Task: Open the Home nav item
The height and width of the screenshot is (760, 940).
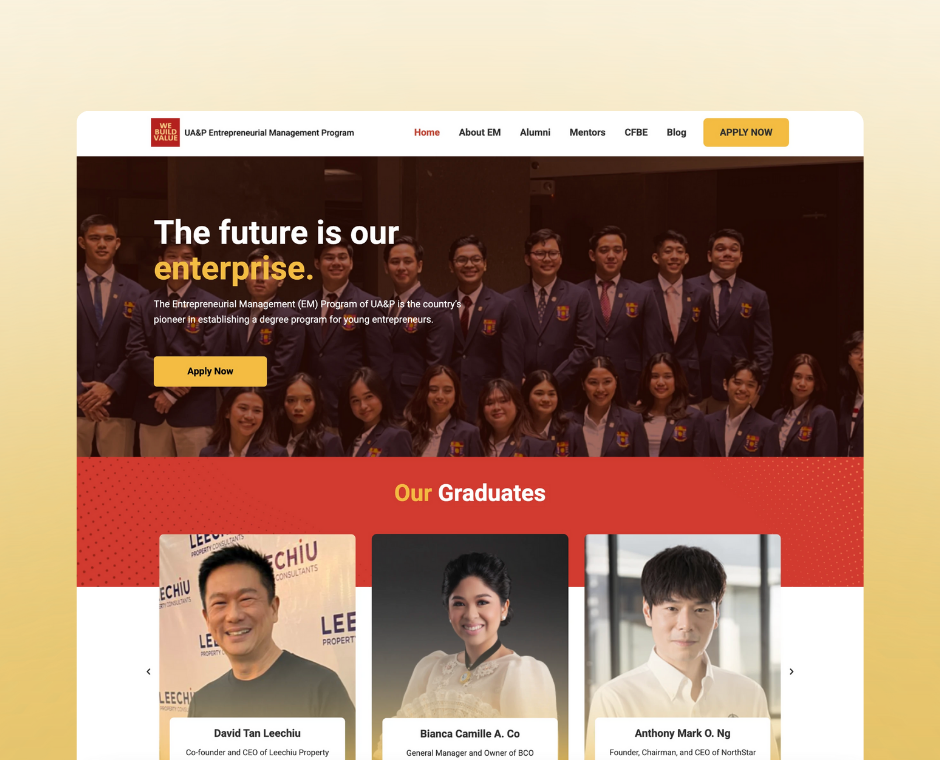Action: tap(427, 132)
